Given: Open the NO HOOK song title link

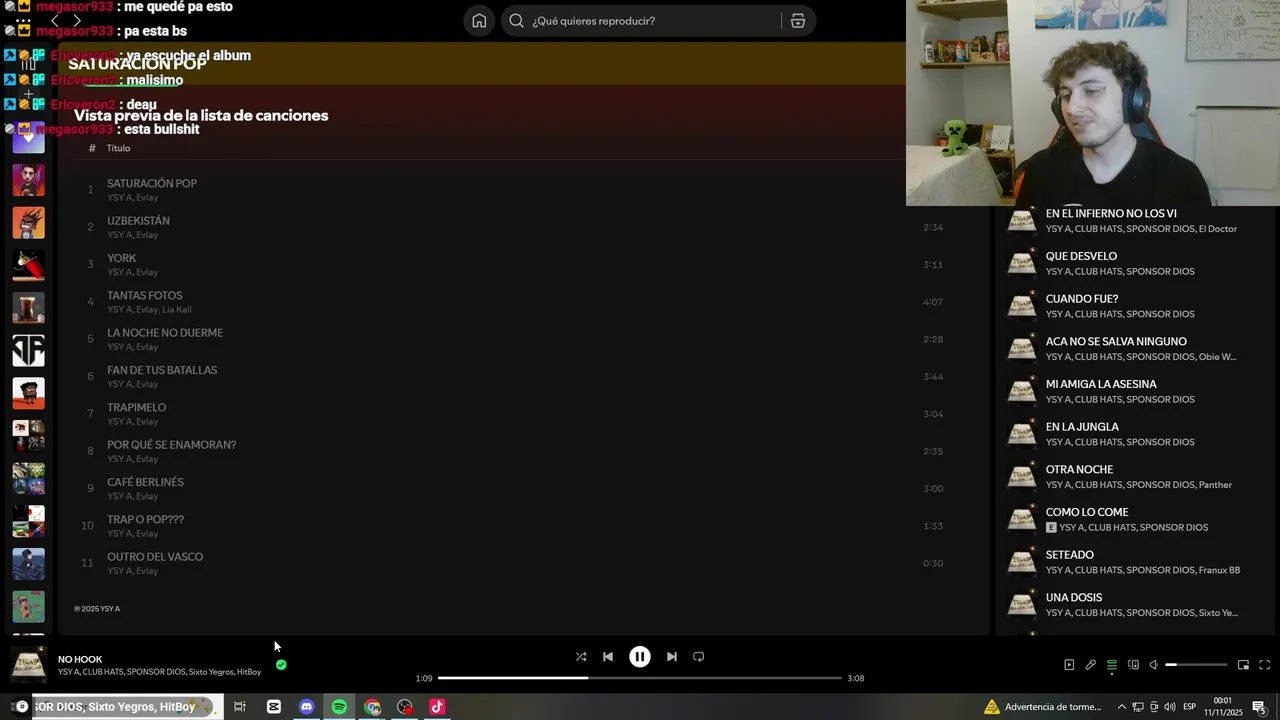Looking at the screenshot, I should coord(80,659).
